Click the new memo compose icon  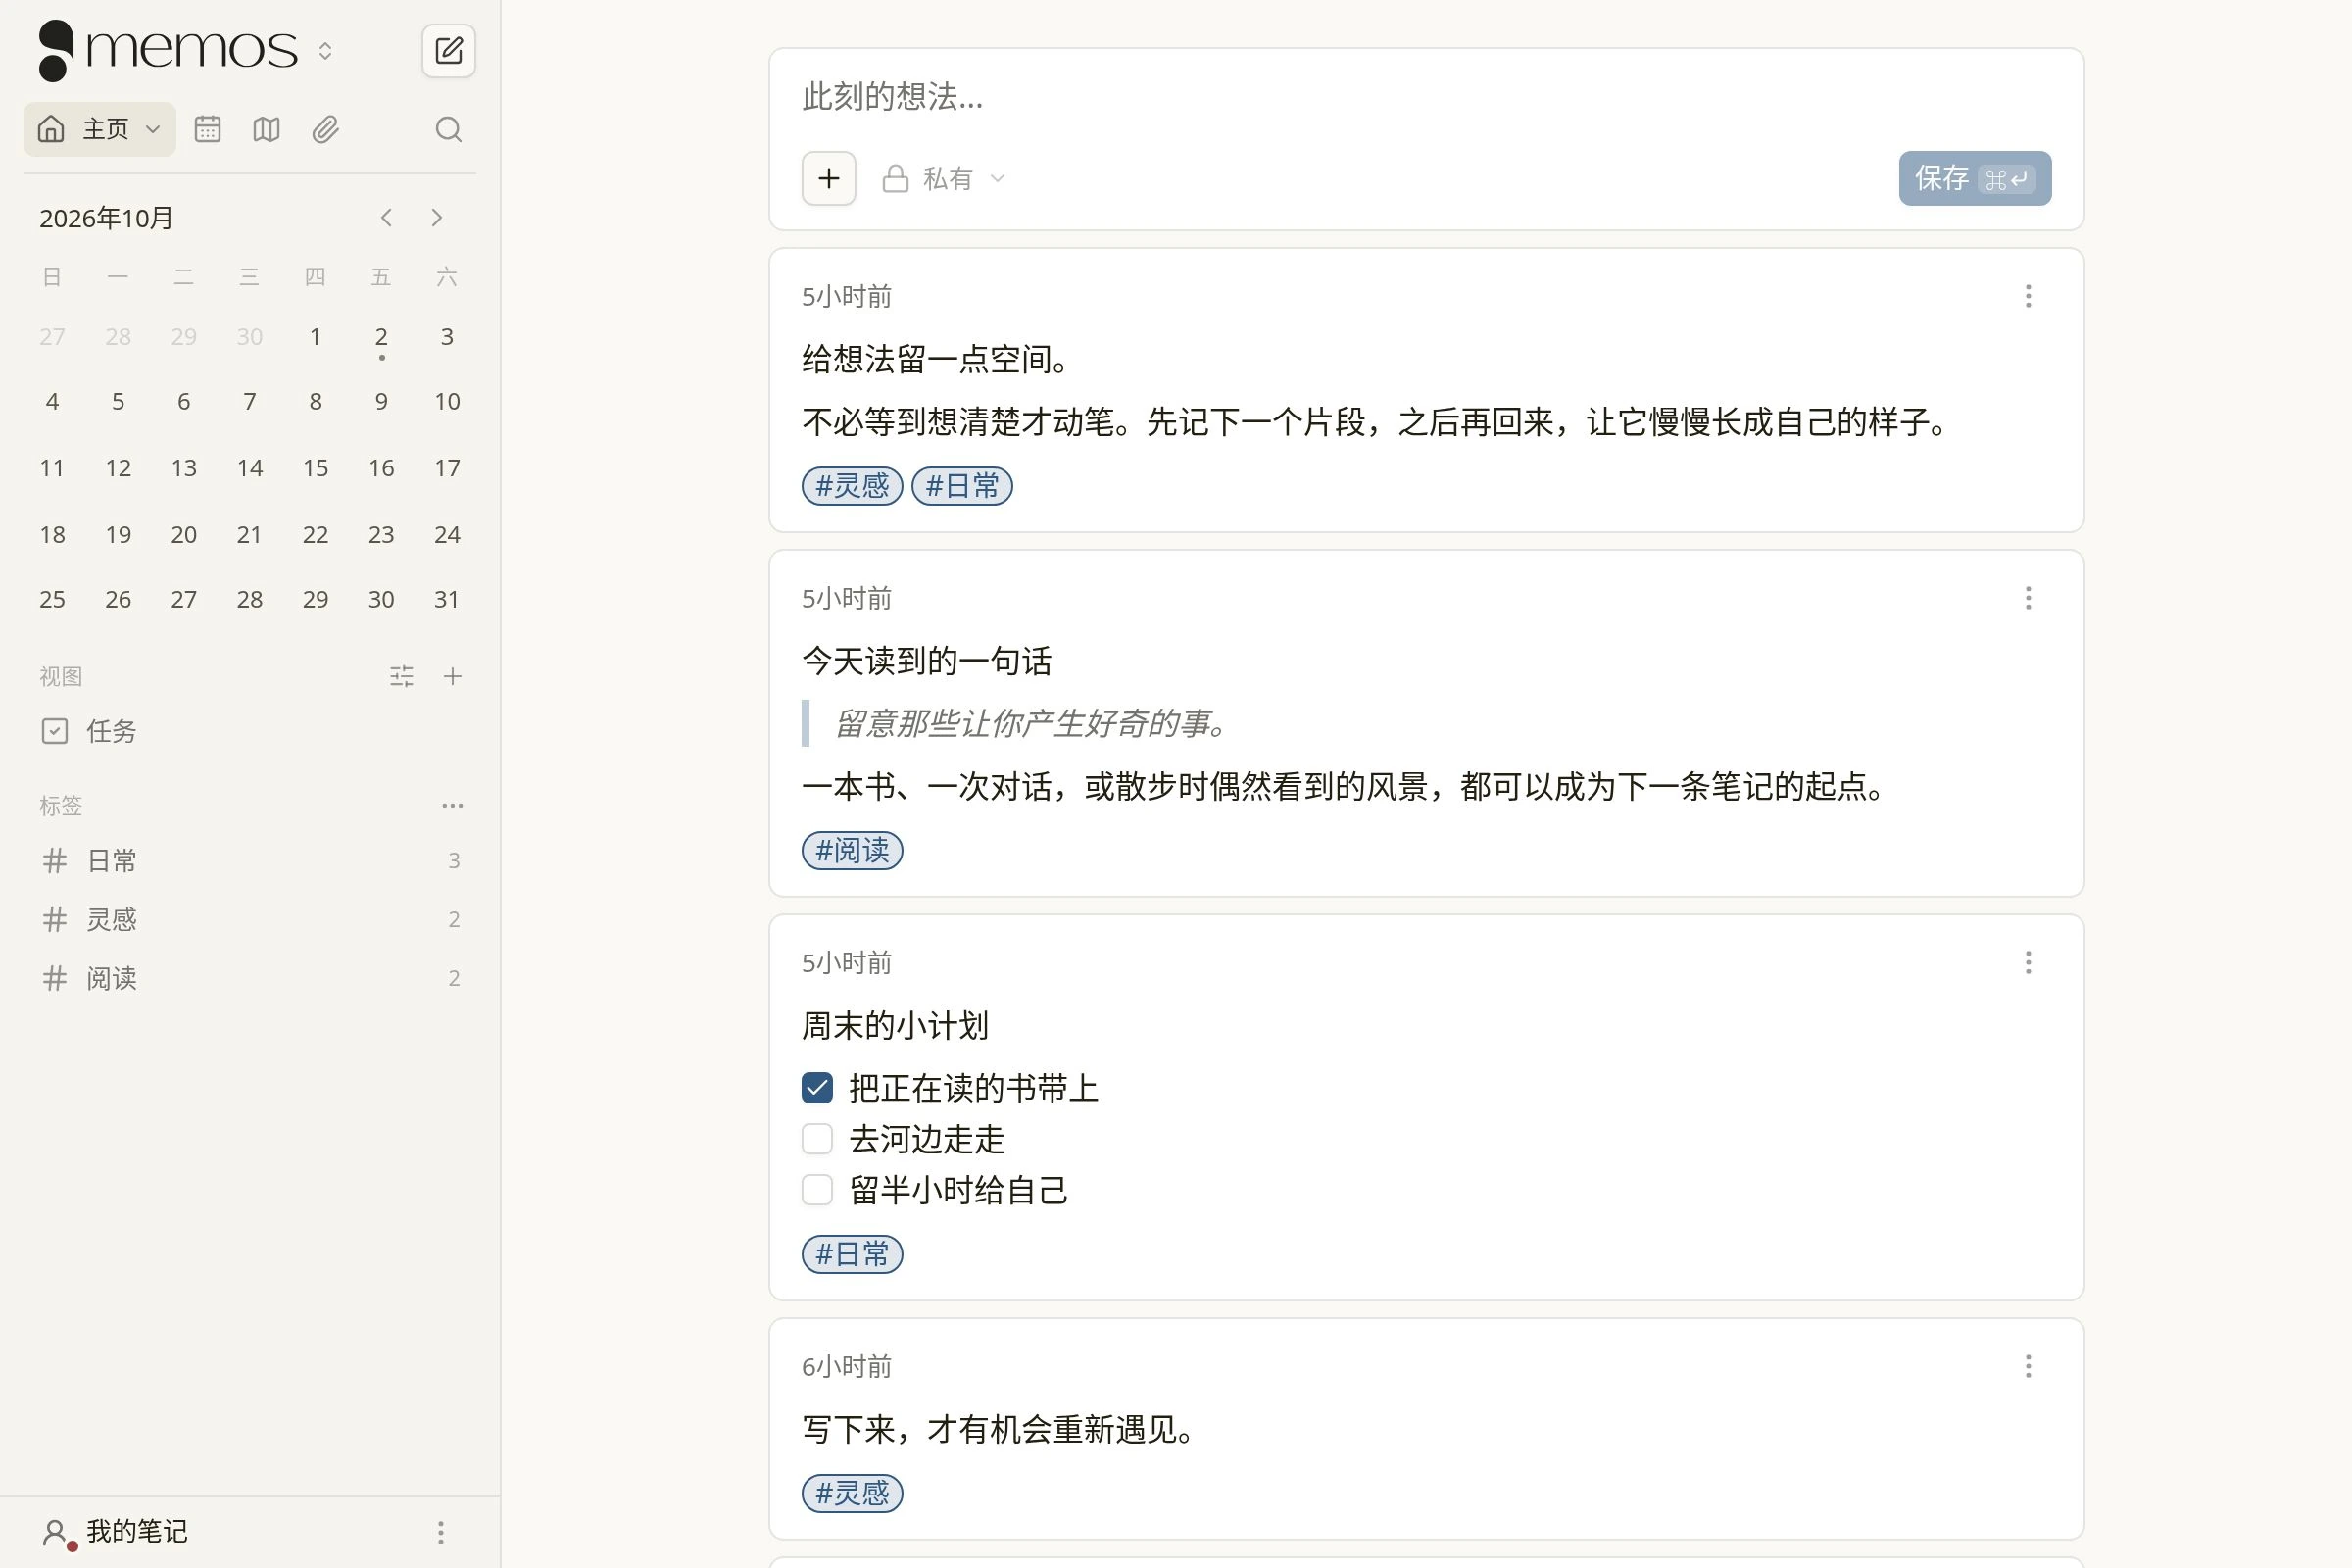[x=448, y=50]
